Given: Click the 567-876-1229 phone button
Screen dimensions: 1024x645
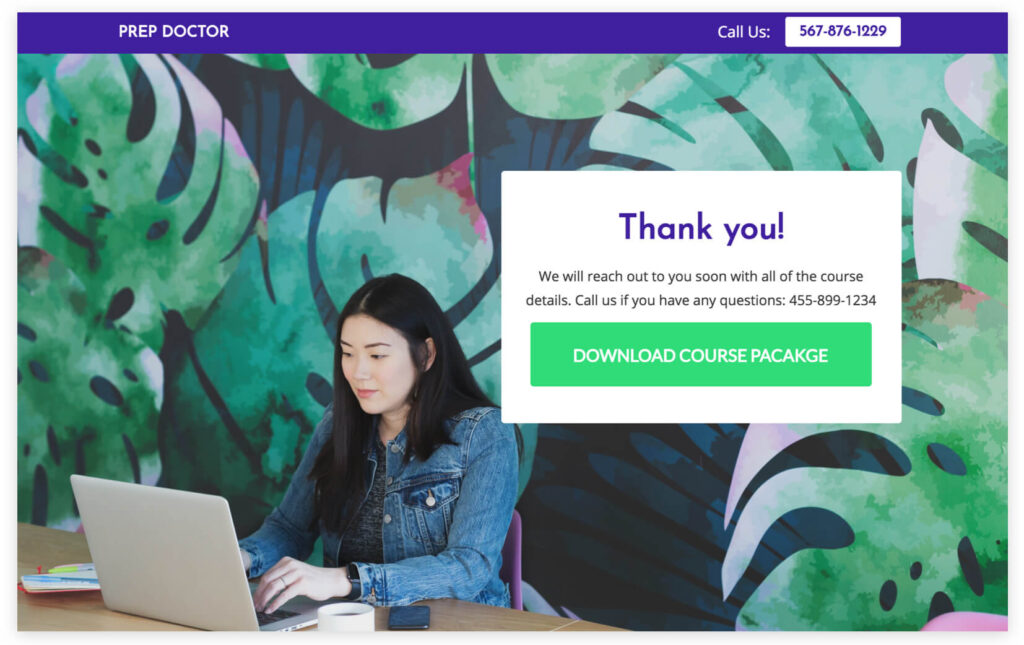Looking at the screenshot, I should click(x=842, y=31).
